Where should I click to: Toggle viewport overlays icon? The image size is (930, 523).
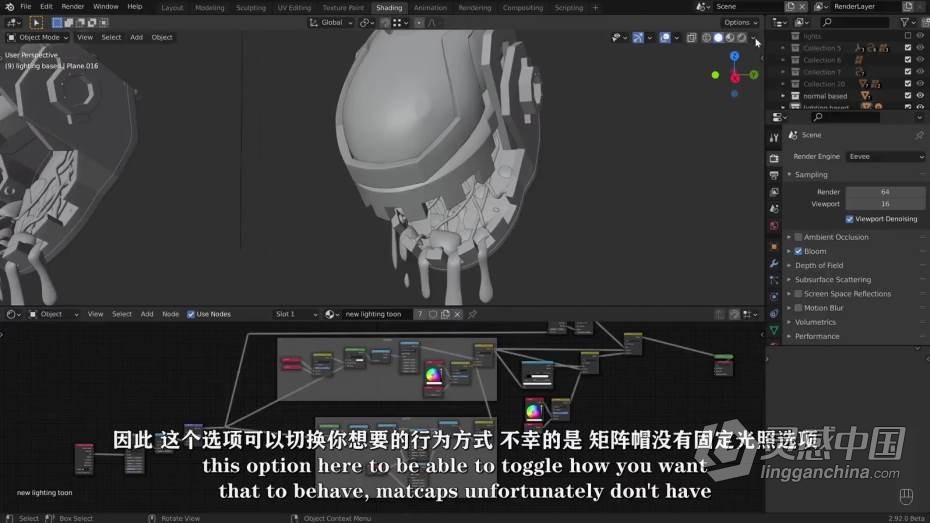tap(665, 37)
